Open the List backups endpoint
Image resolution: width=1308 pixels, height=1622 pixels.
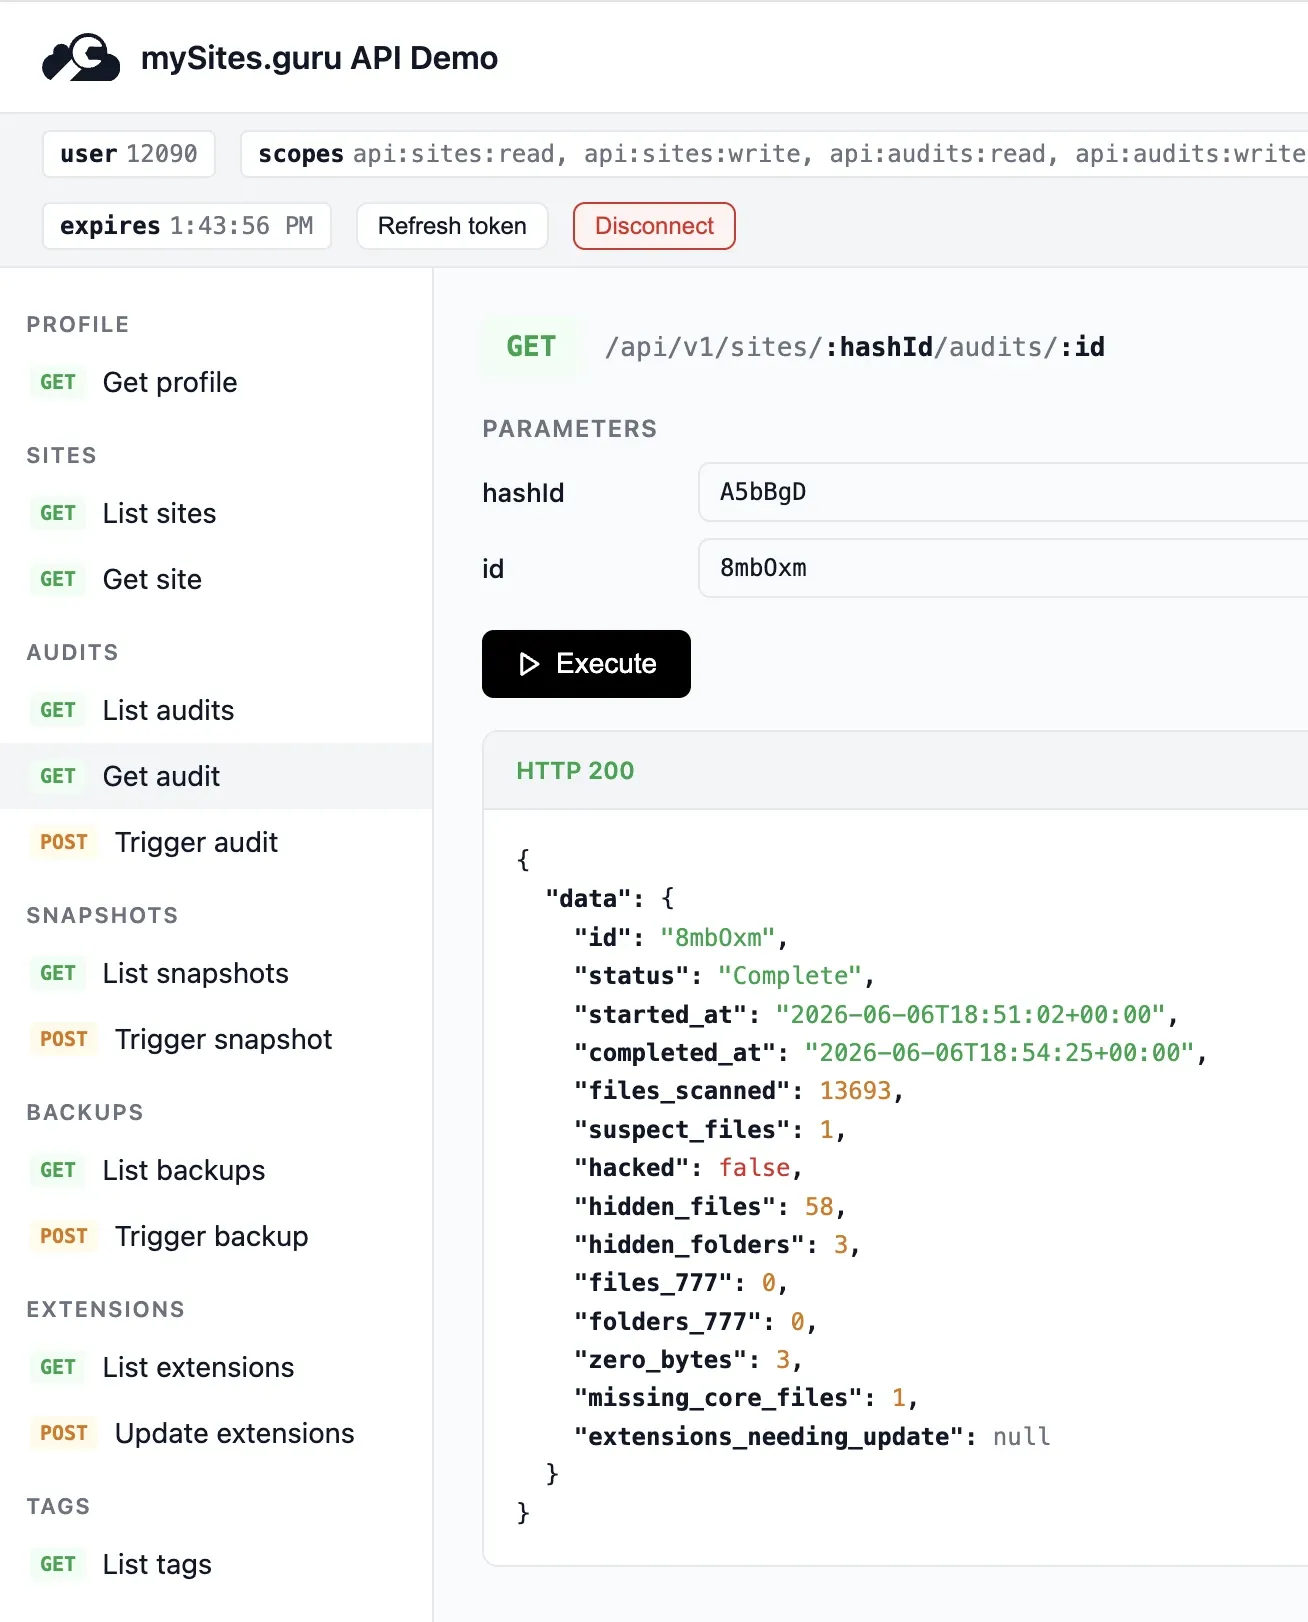[216, 1170]
